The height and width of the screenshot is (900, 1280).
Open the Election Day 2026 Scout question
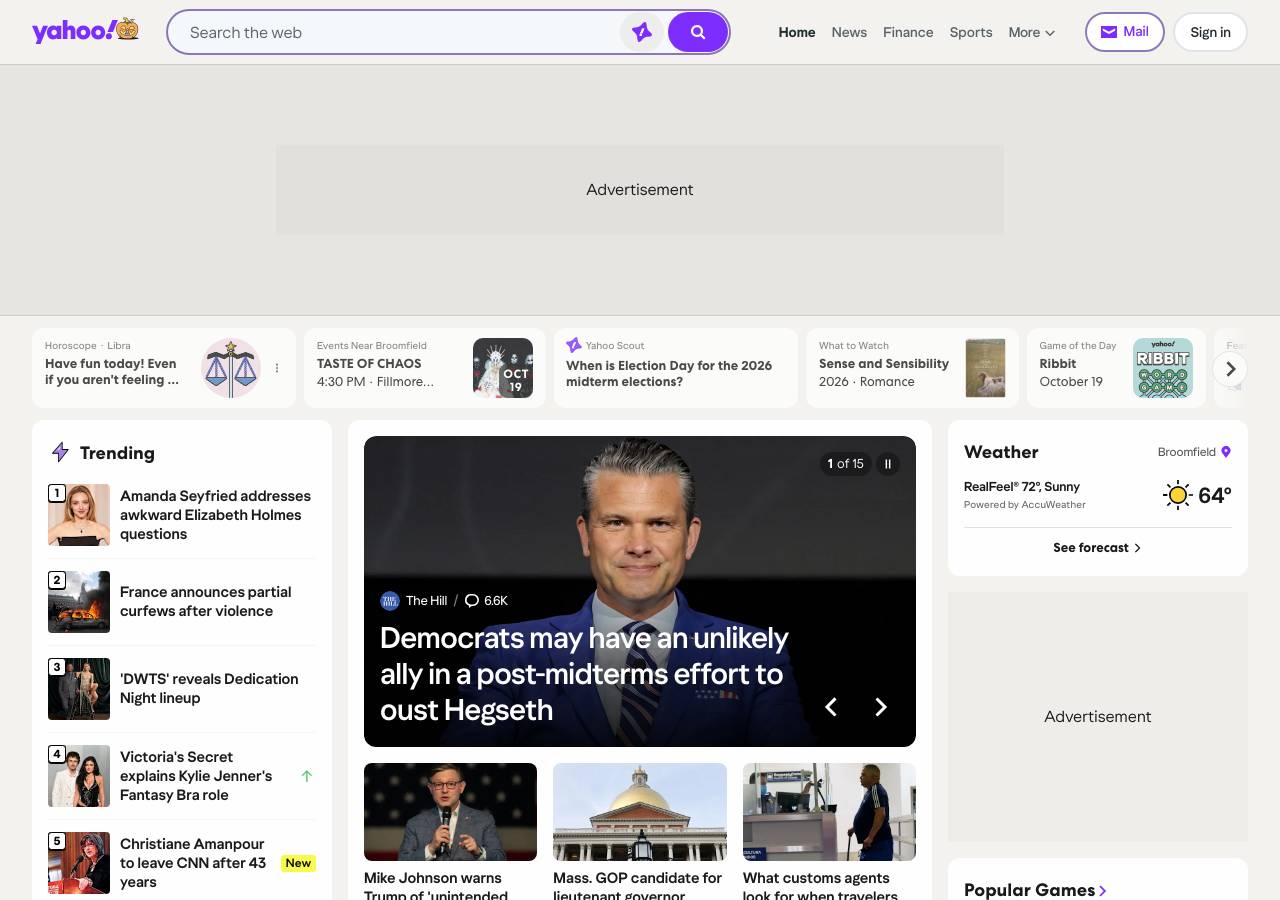(x=676, y=368)
